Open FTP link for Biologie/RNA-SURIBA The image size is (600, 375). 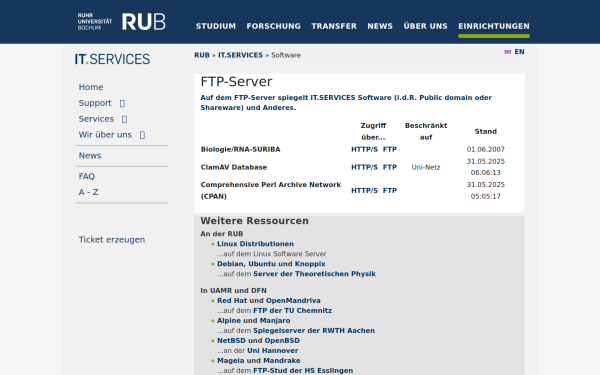point(390,150)
